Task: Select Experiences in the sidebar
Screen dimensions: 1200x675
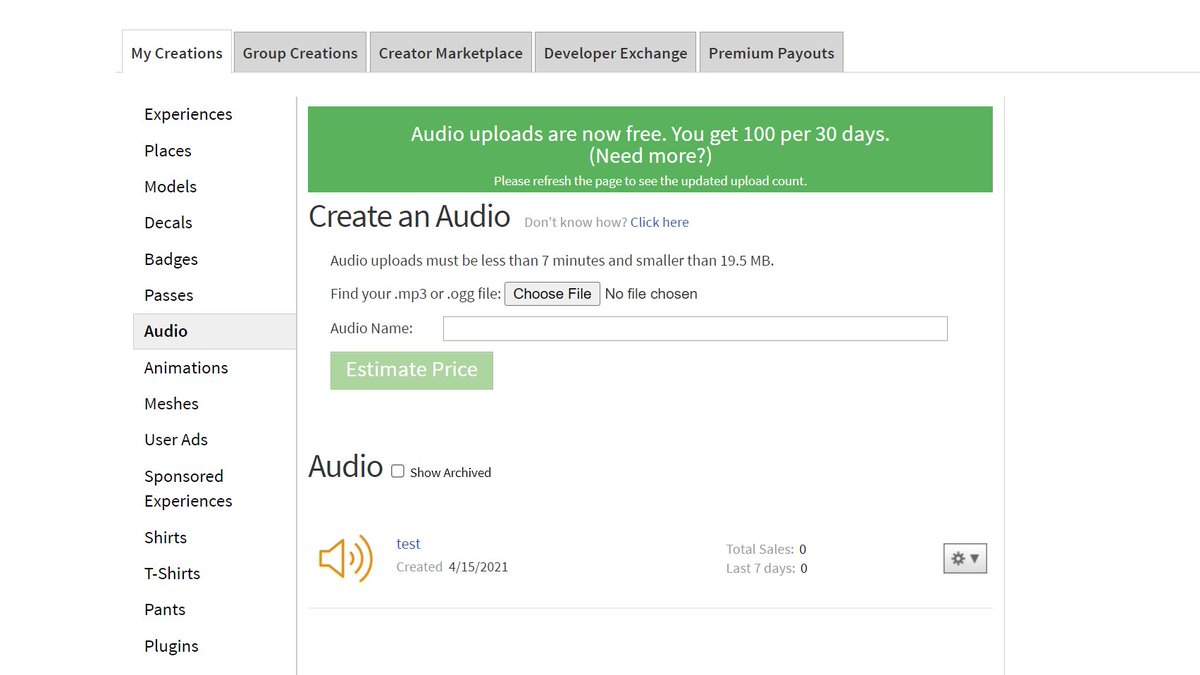Action: point(188,114)
